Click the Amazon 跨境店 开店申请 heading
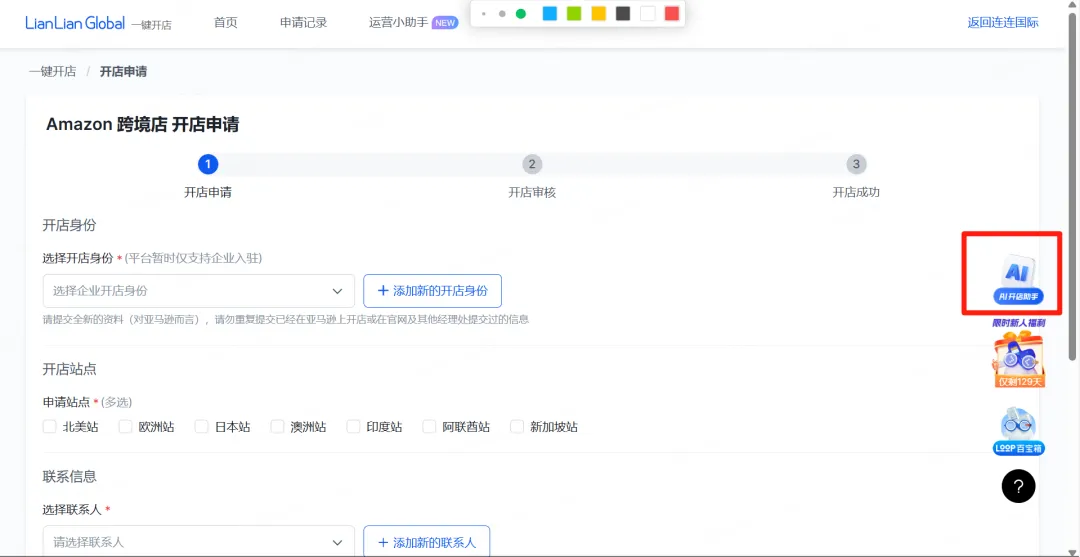 (143, 125)
